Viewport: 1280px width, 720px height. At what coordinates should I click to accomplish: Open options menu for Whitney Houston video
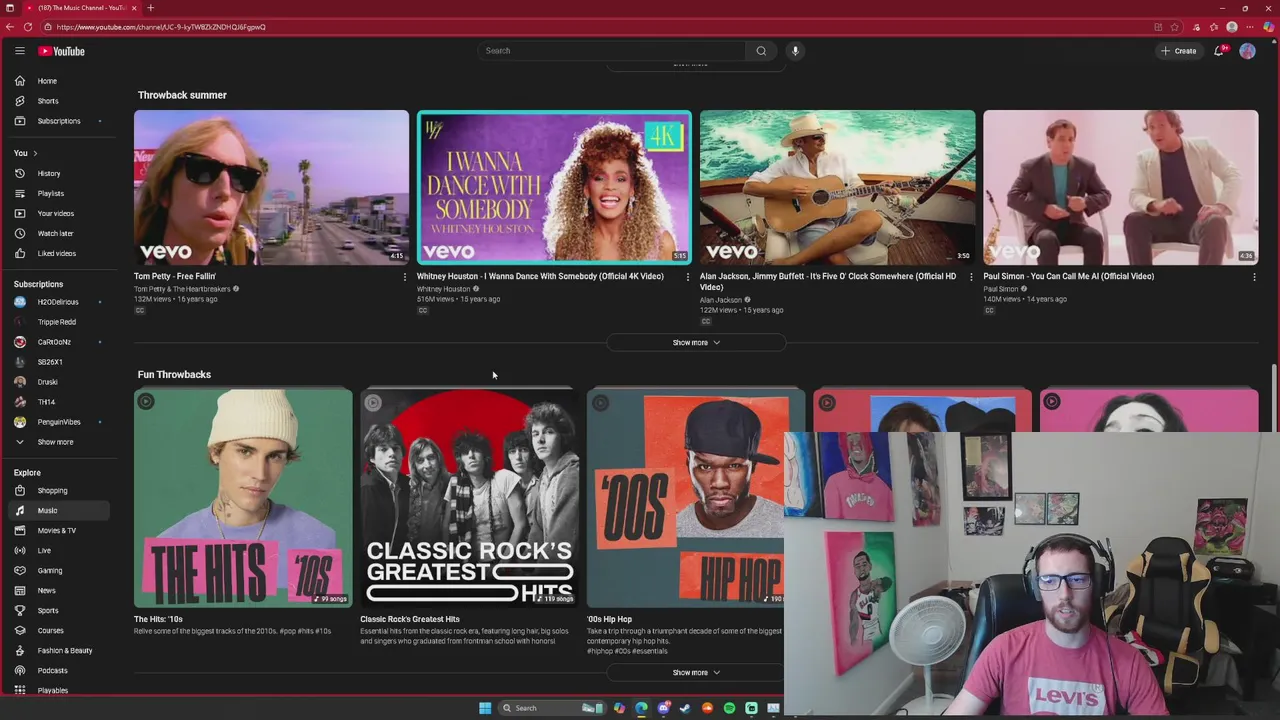(687, 277)
